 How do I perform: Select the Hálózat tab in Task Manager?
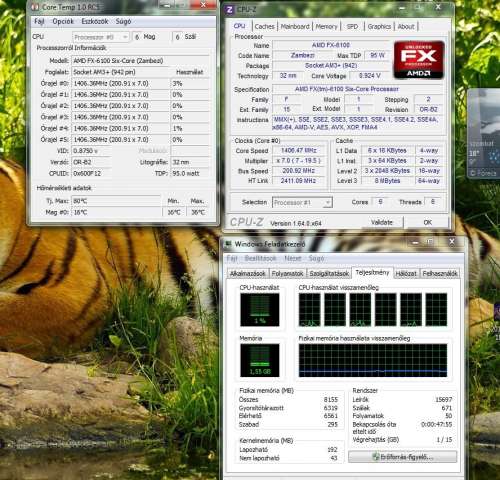406,274
